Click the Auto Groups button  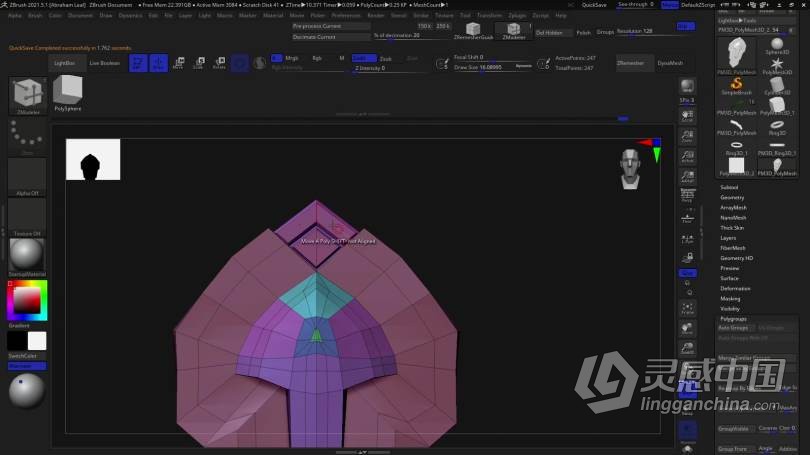736,328
